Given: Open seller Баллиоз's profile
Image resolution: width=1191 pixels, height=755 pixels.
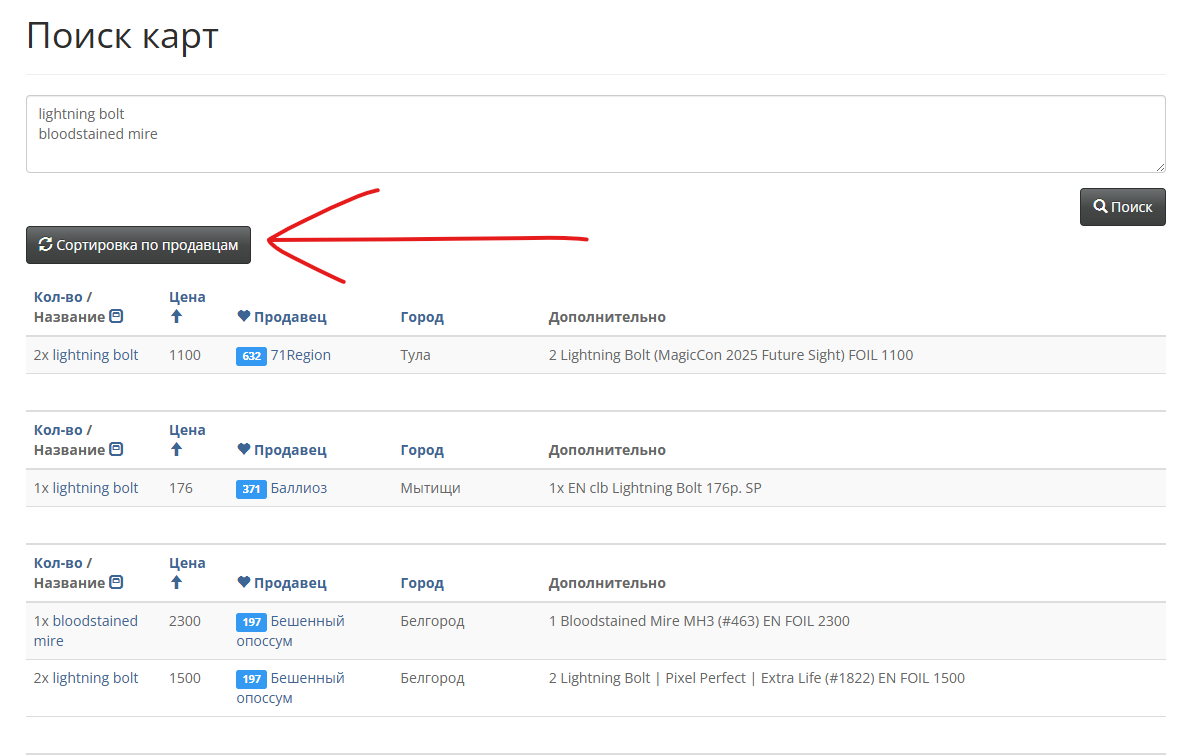Looking at the screenshot, I should point(298,488).
